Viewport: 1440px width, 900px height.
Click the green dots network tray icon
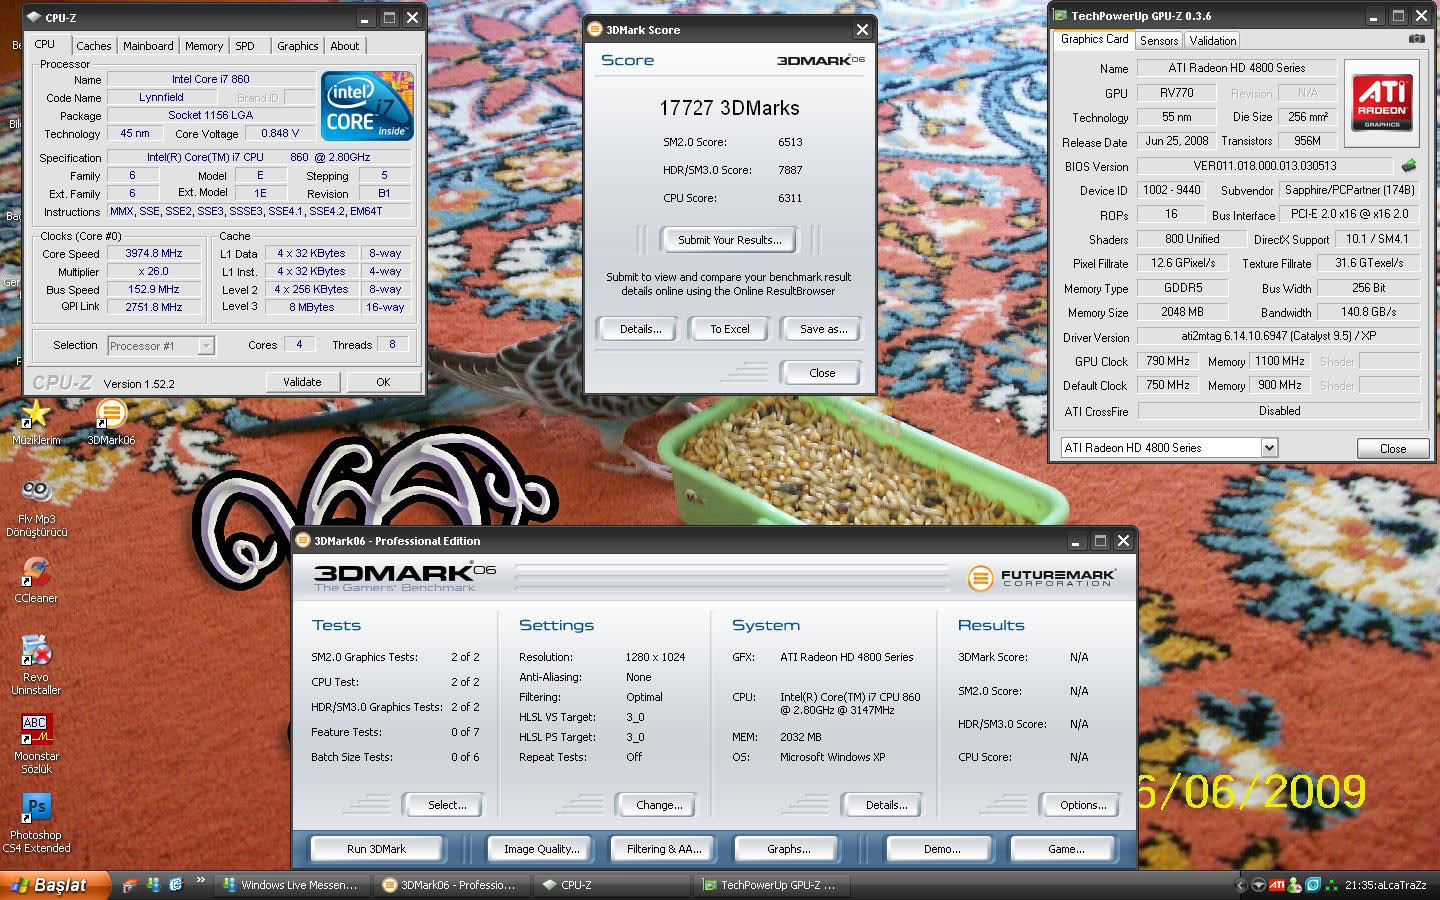click(x=1331, y=885)
